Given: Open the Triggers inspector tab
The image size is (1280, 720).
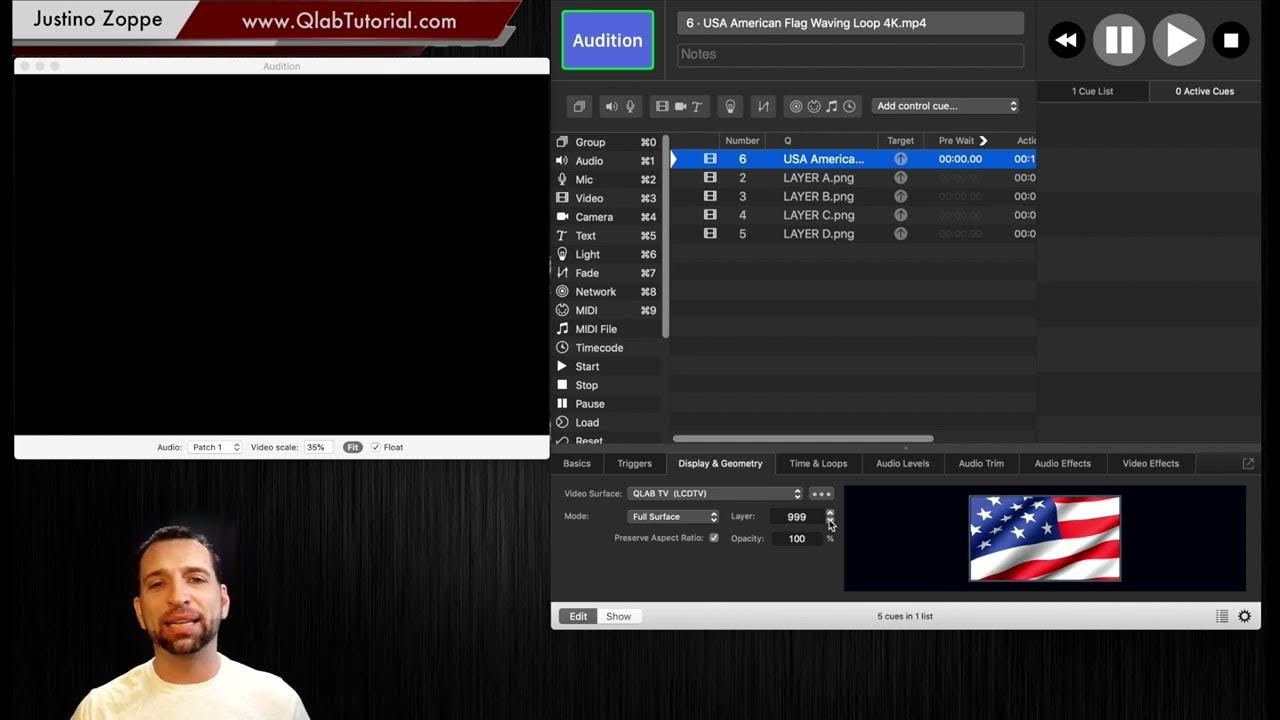Looking at the screenshot, I should coord(634,463).
